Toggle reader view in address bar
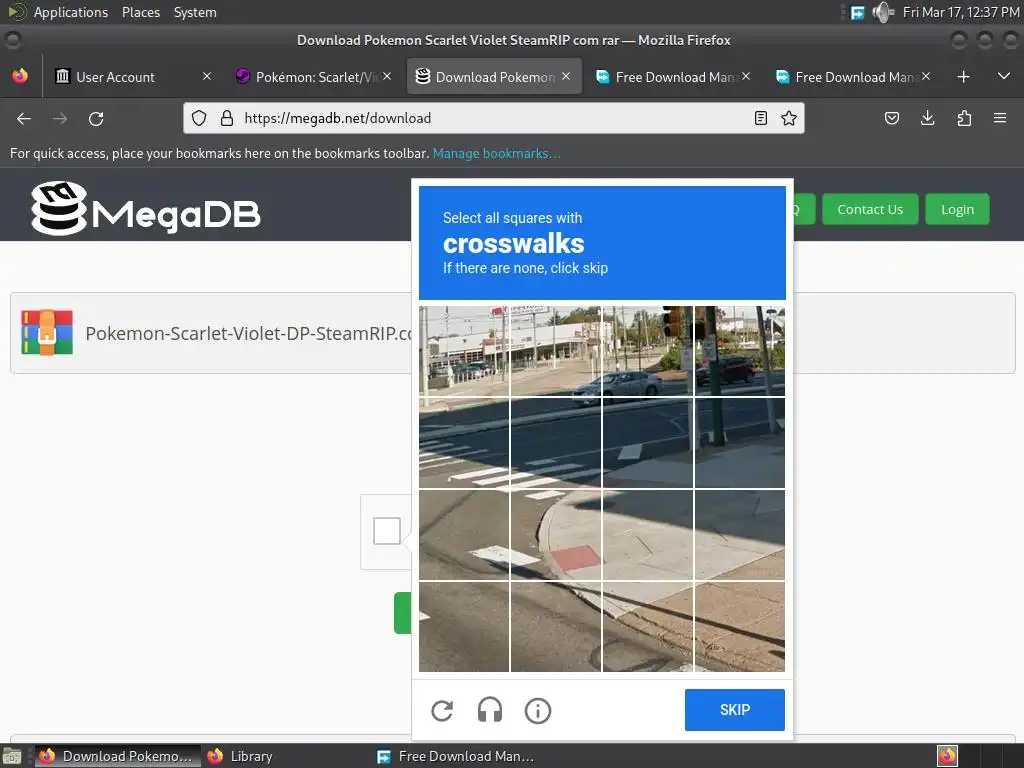1024x768 pixels. 761,118
